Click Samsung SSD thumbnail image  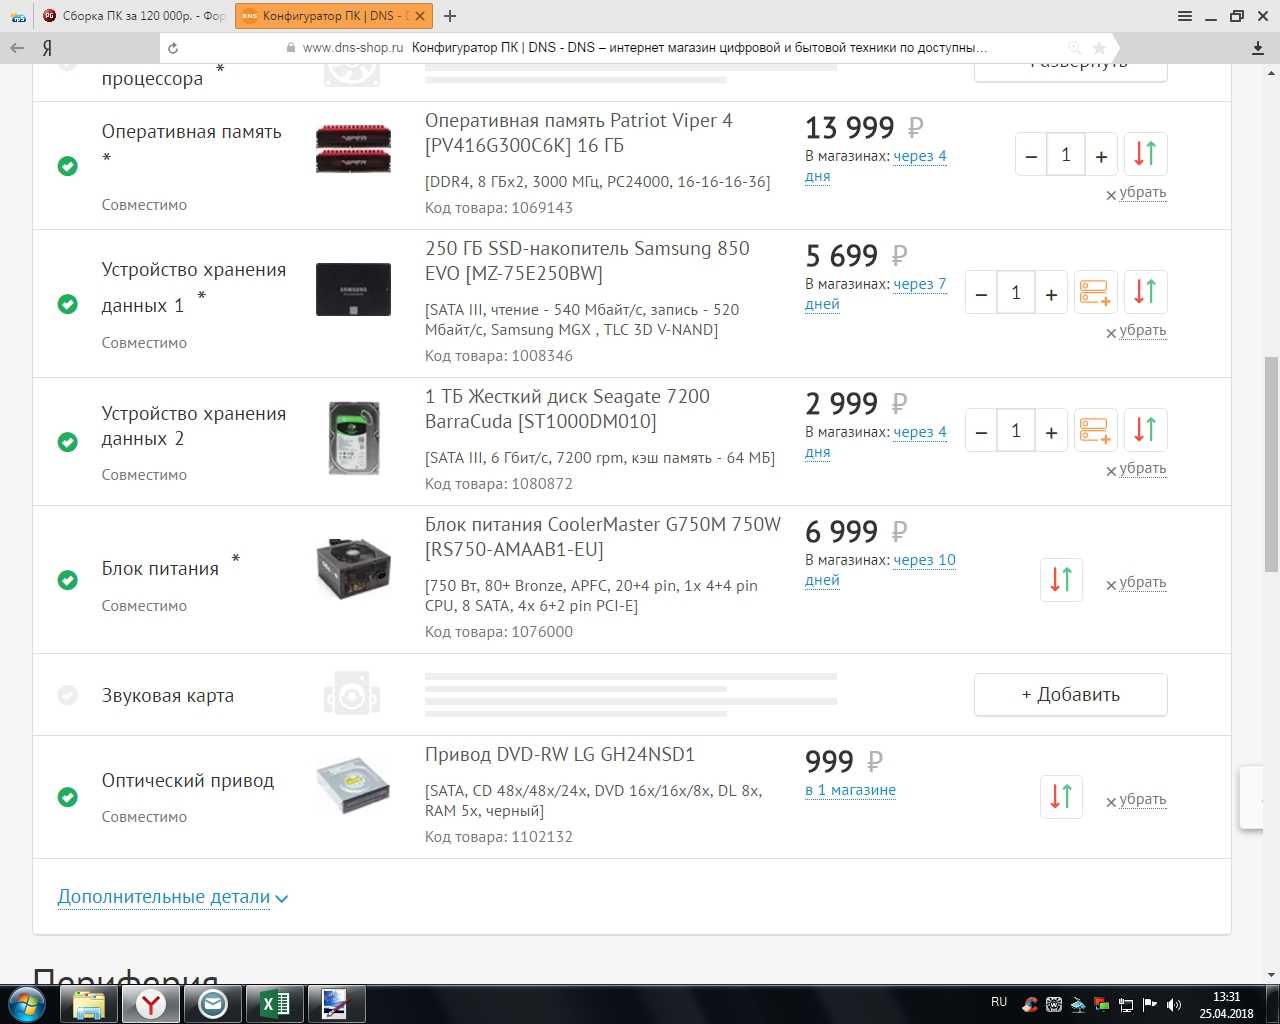353,289
